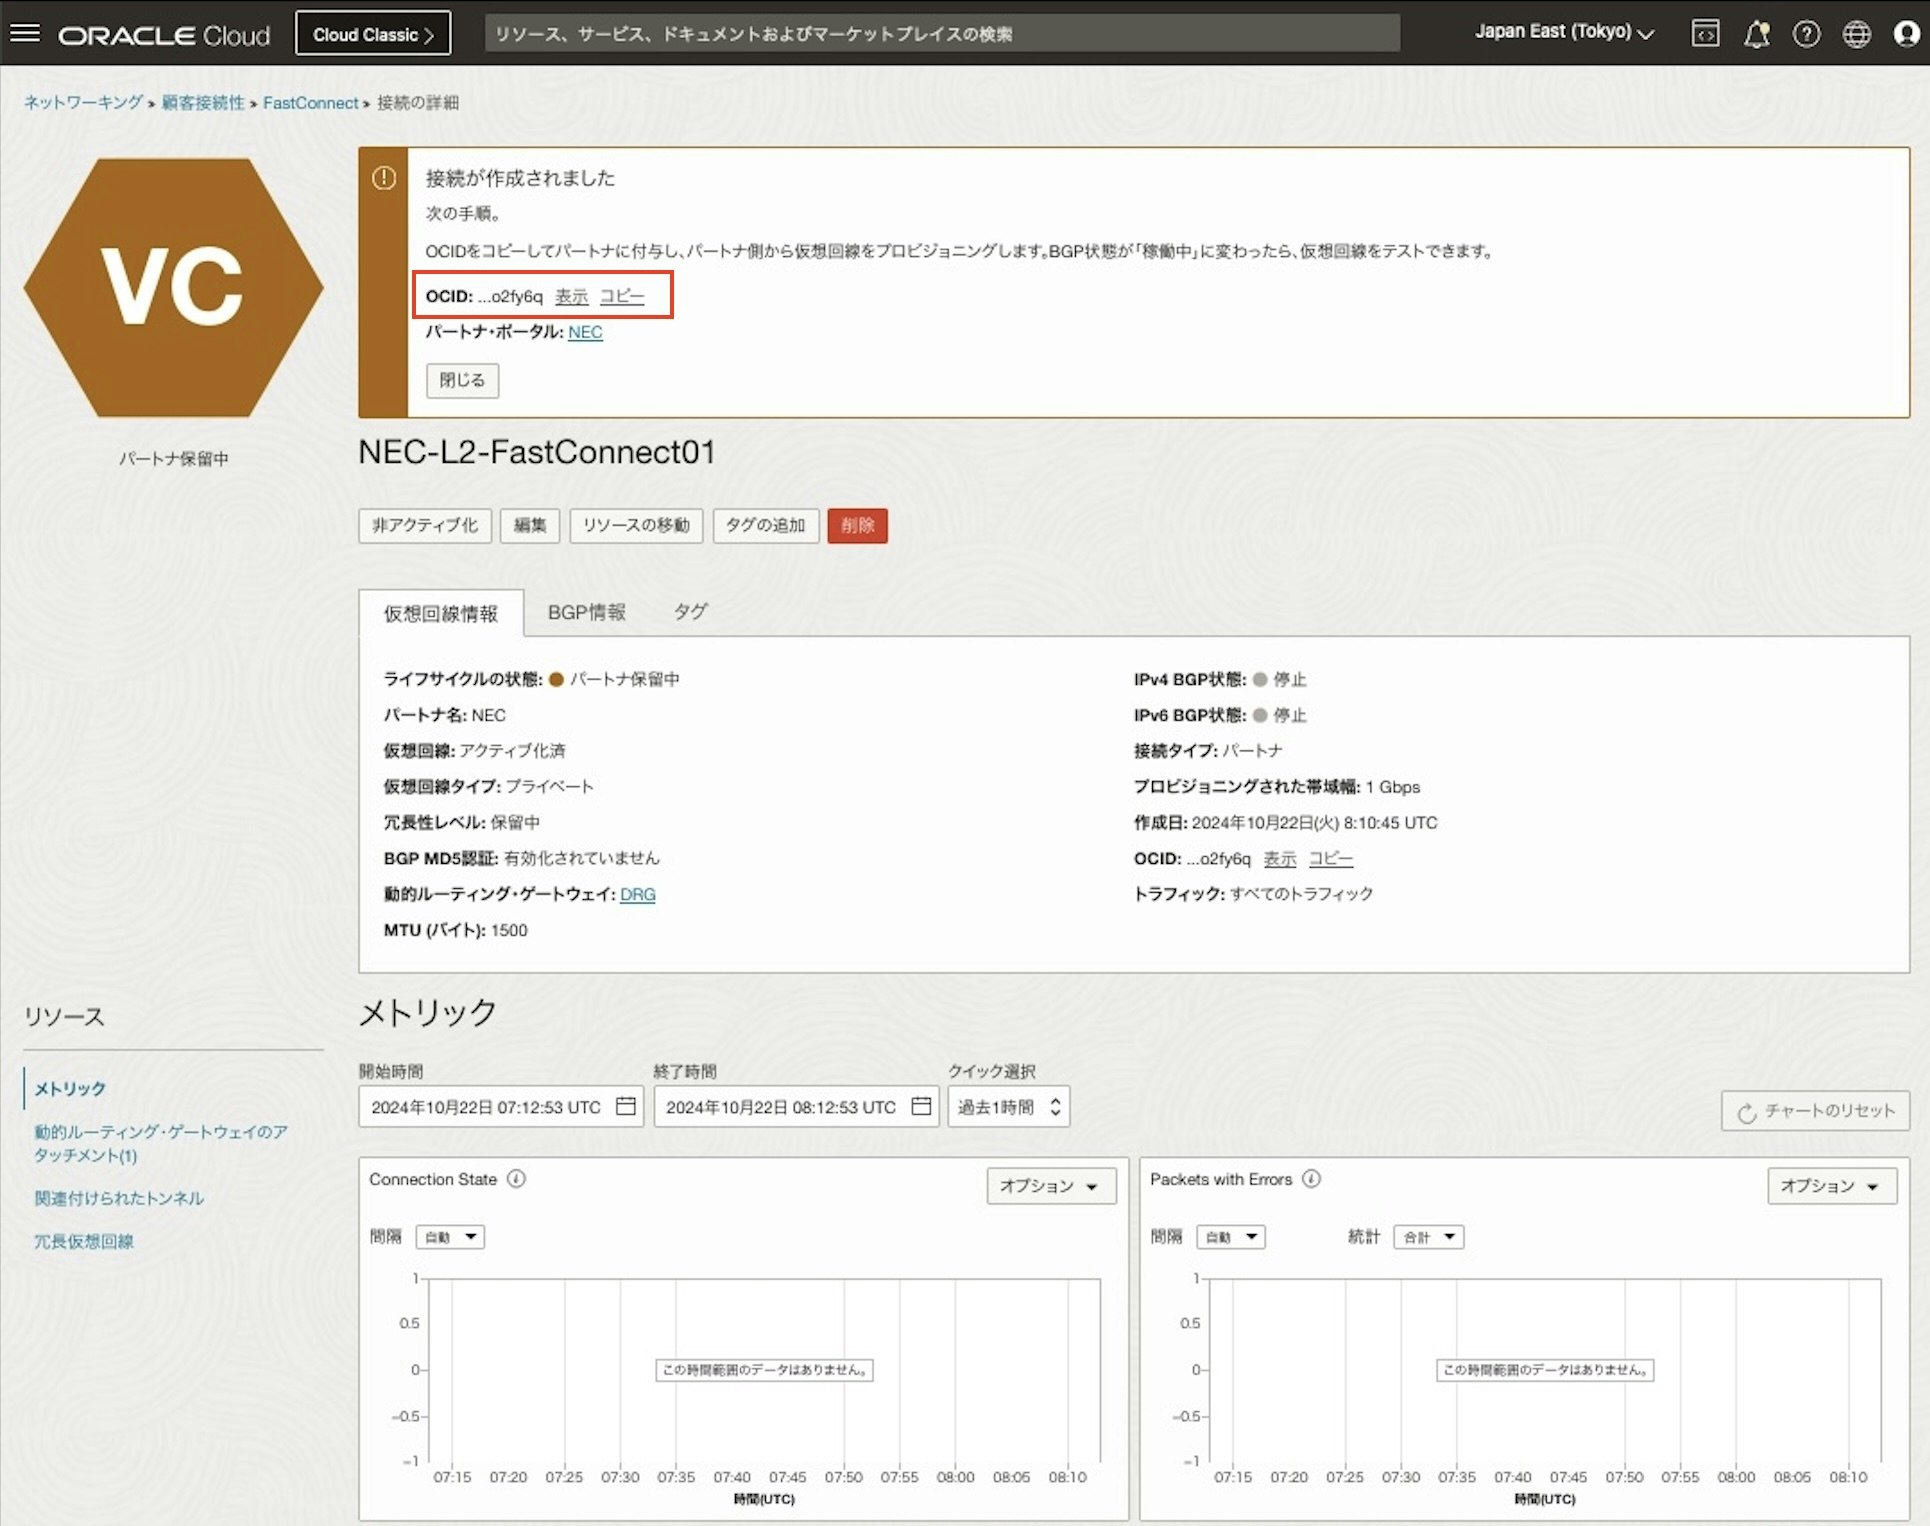Click Connection State info icon
Image resolution: width=1930 pixels, height=1526 pixels.
(516, 1179)
